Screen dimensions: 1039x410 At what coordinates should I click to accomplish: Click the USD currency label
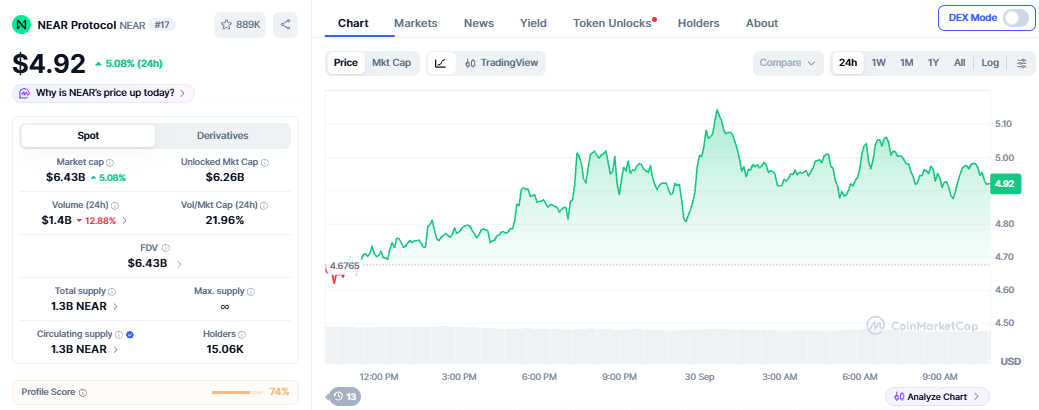1010,362
